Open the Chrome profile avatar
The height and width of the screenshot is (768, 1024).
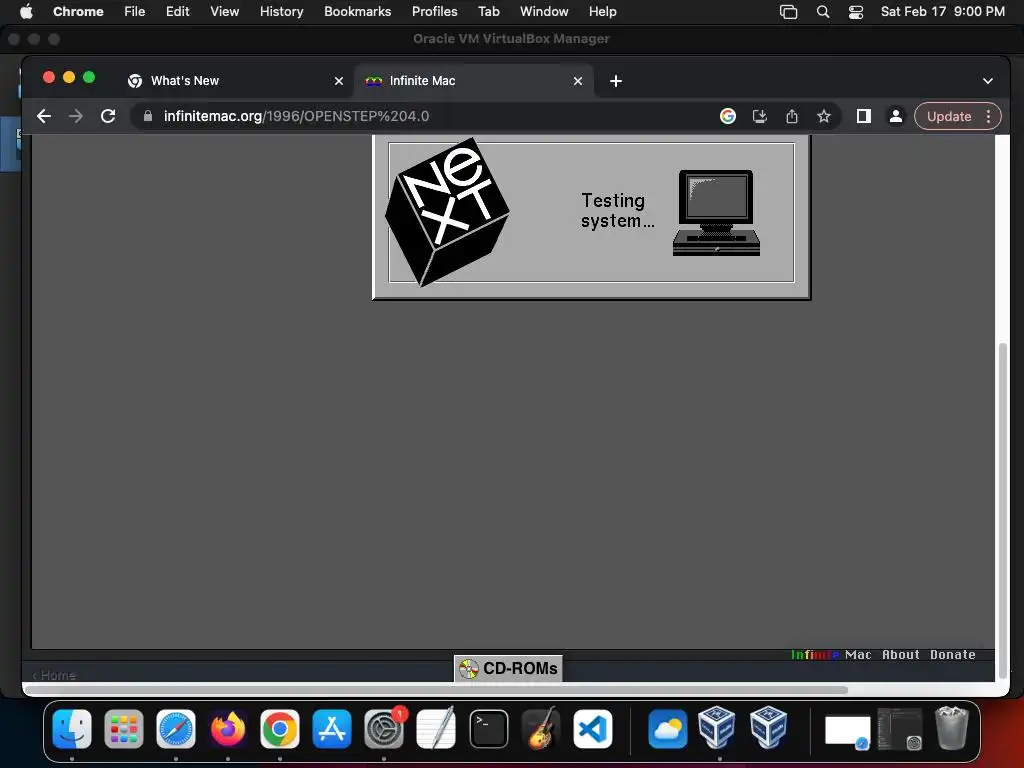(x=895, y=116)
